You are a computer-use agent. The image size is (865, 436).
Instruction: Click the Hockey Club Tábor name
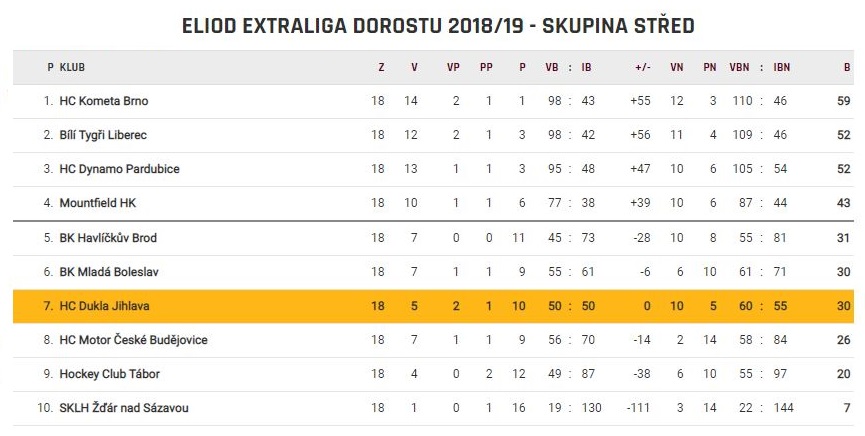[x=110, y=374]
